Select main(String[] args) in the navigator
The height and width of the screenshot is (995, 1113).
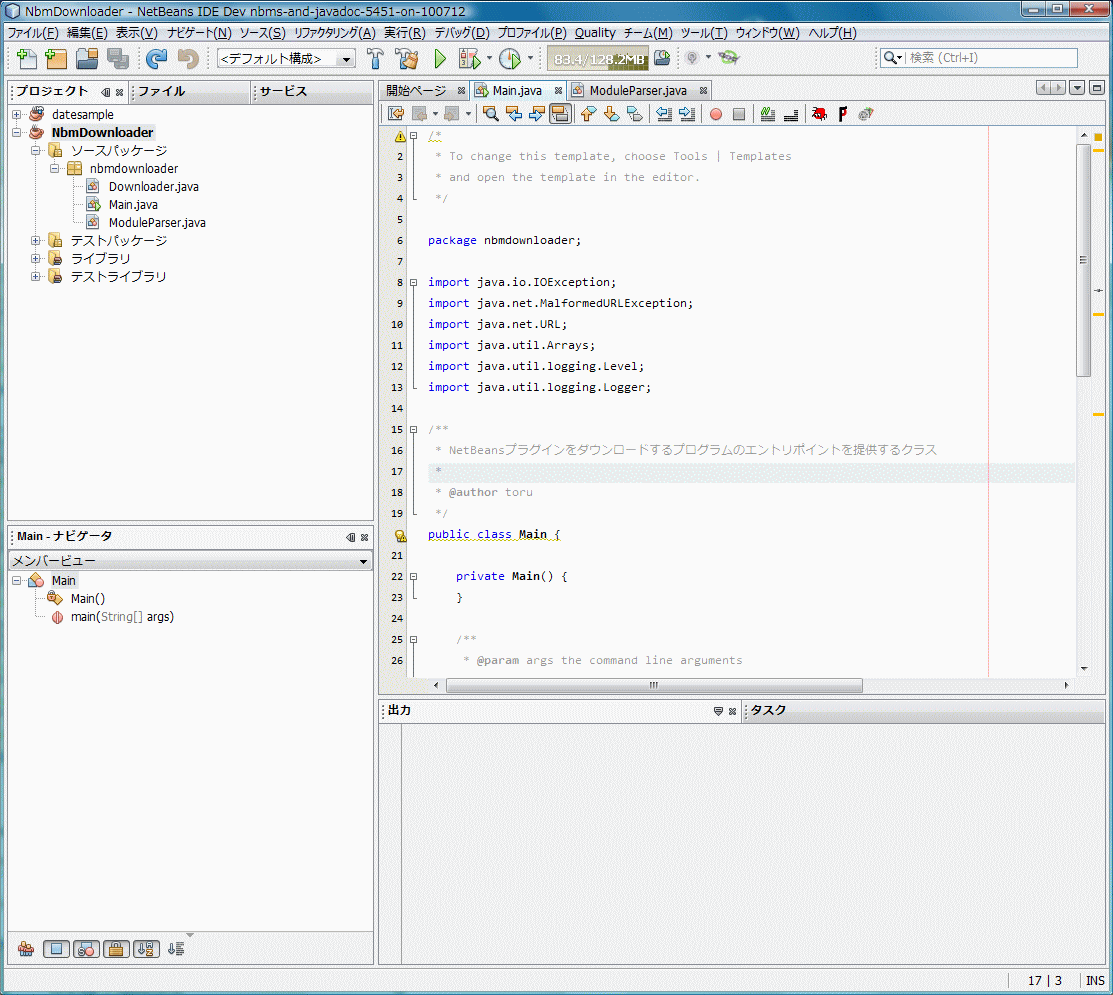122,617
